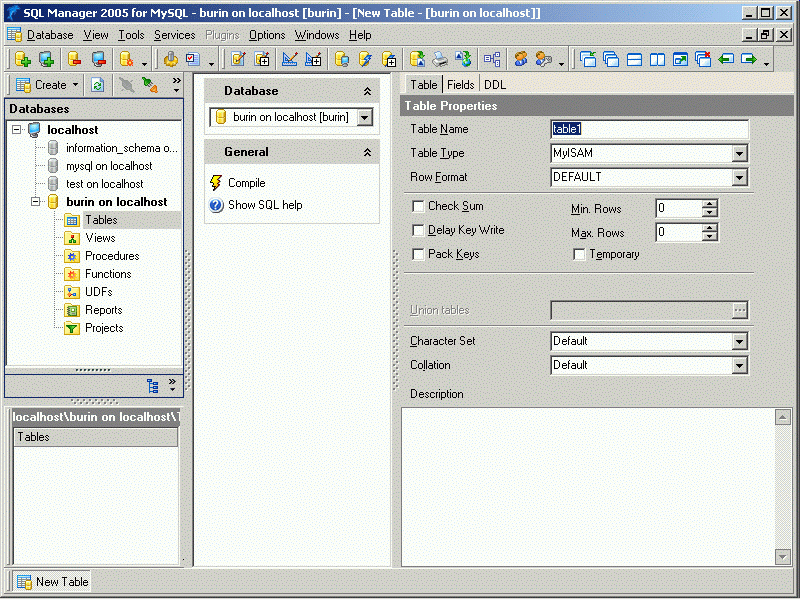Click the database-with-monitor toolbar icon
This screenshot has width=800, height=600.
[342, 59]
